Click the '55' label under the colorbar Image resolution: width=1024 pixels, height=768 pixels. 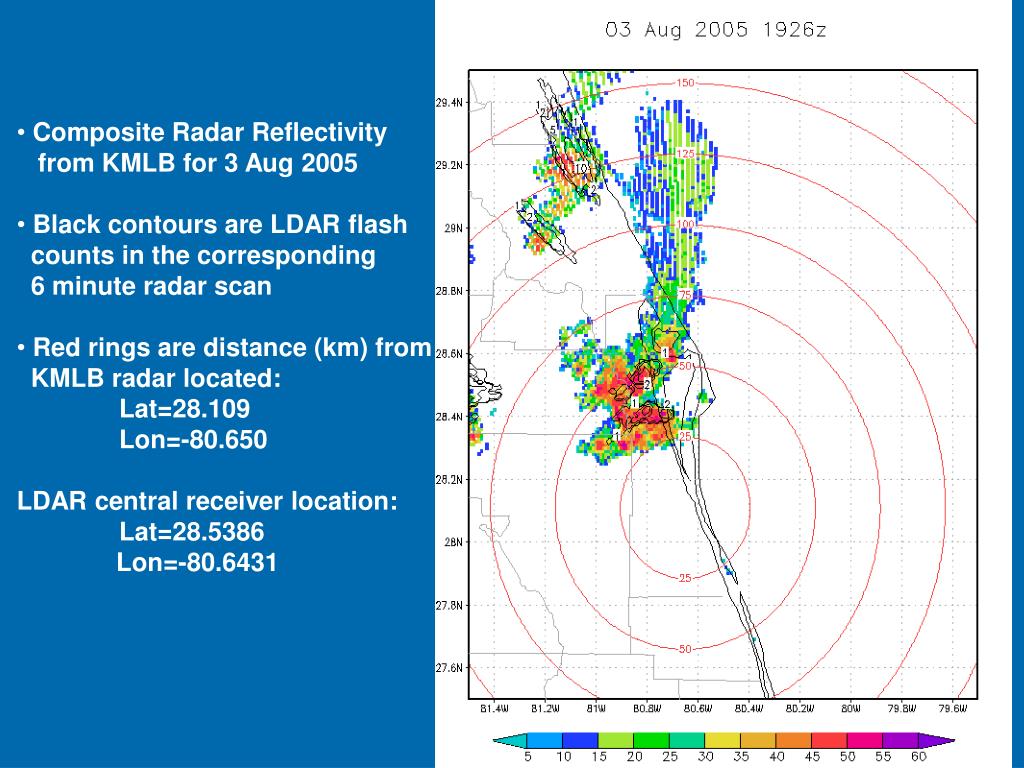[x=883, y=756]
